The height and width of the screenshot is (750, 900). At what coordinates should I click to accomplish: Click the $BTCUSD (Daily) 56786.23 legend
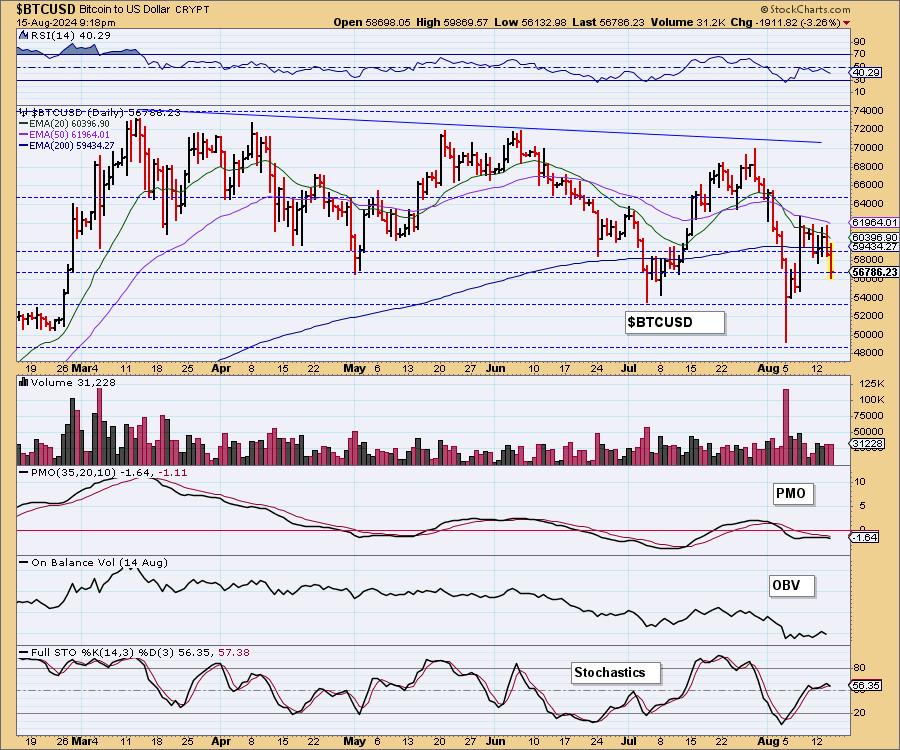(x=106, y=112)
